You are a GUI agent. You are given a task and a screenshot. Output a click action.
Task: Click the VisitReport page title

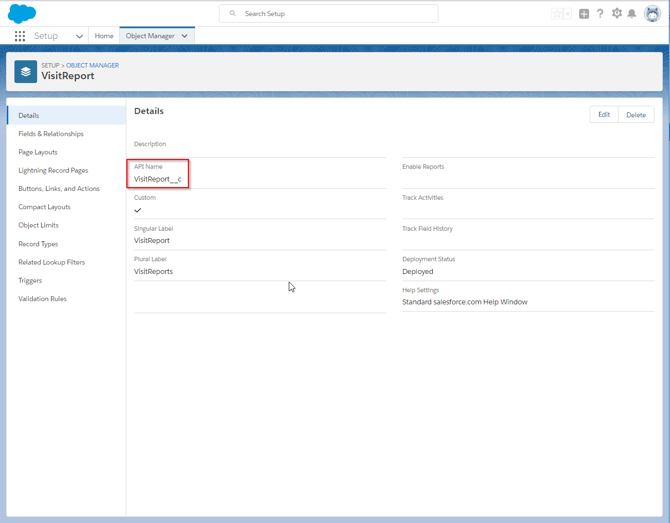pyautogui.click(x=68, y=76)
